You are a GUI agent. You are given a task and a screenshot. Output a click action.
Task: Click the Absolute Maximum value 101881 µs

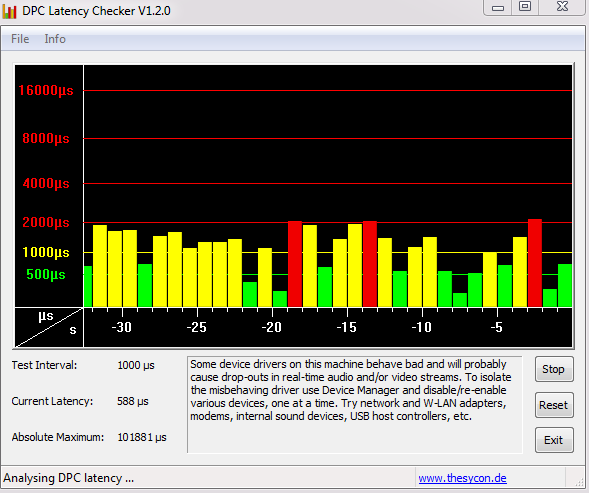click(142, 437)
